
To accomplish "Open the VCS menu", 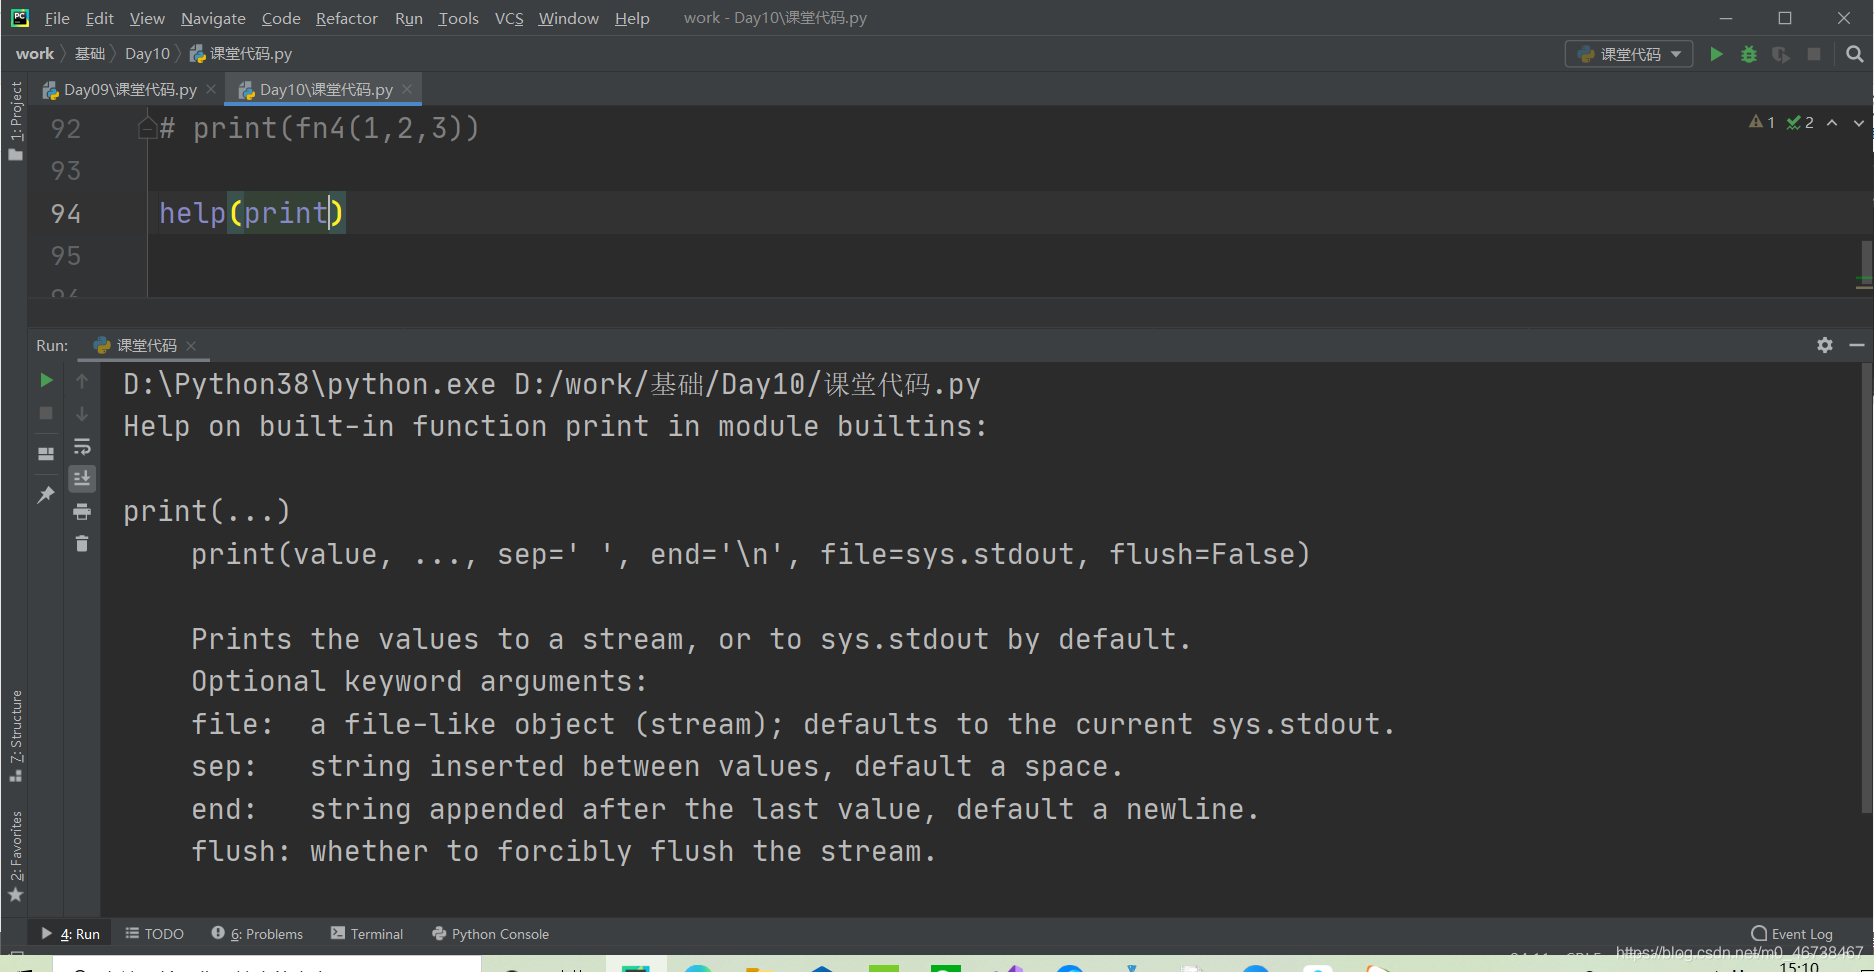I will coord(509,18).
